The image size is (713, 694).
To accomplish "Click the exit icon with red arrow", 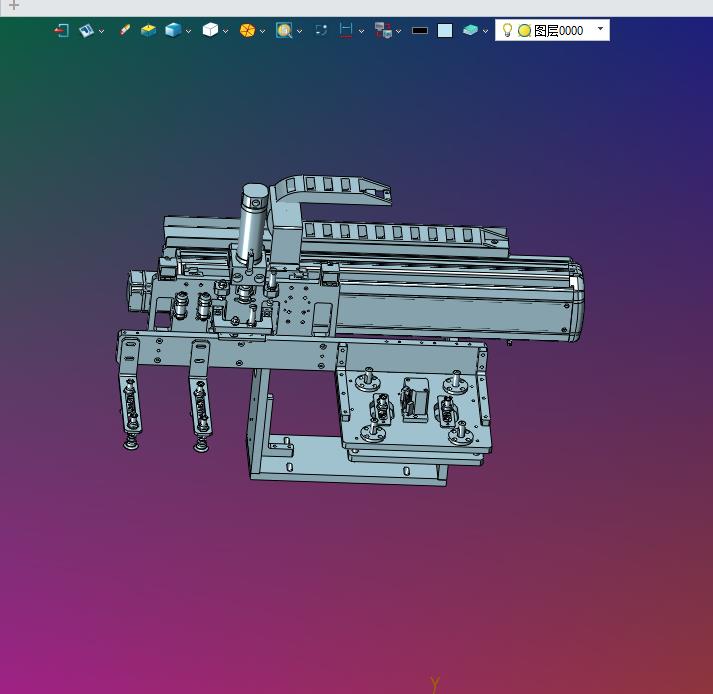I will 62,30.
